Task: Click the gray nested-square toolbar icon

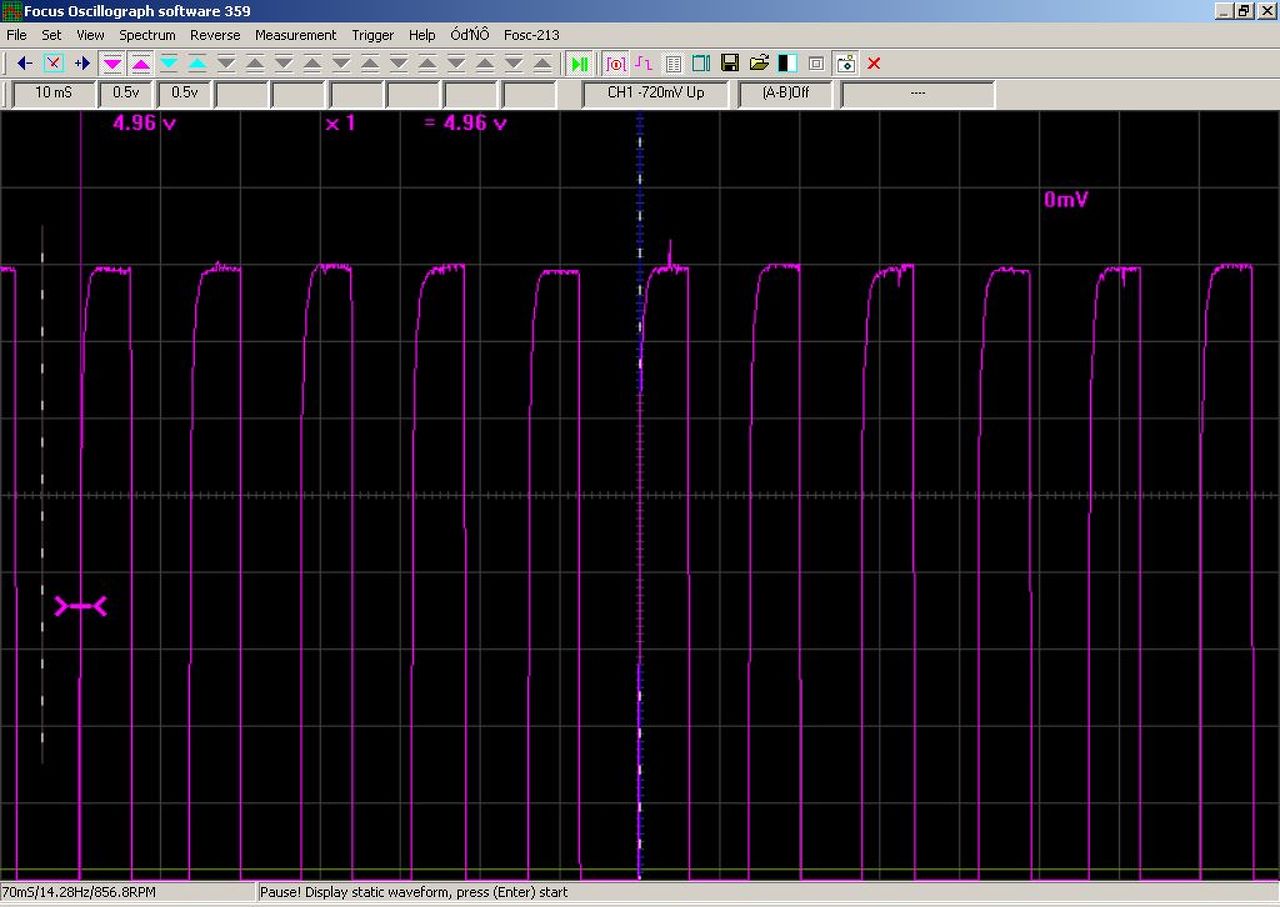Action: coord(816,64)
